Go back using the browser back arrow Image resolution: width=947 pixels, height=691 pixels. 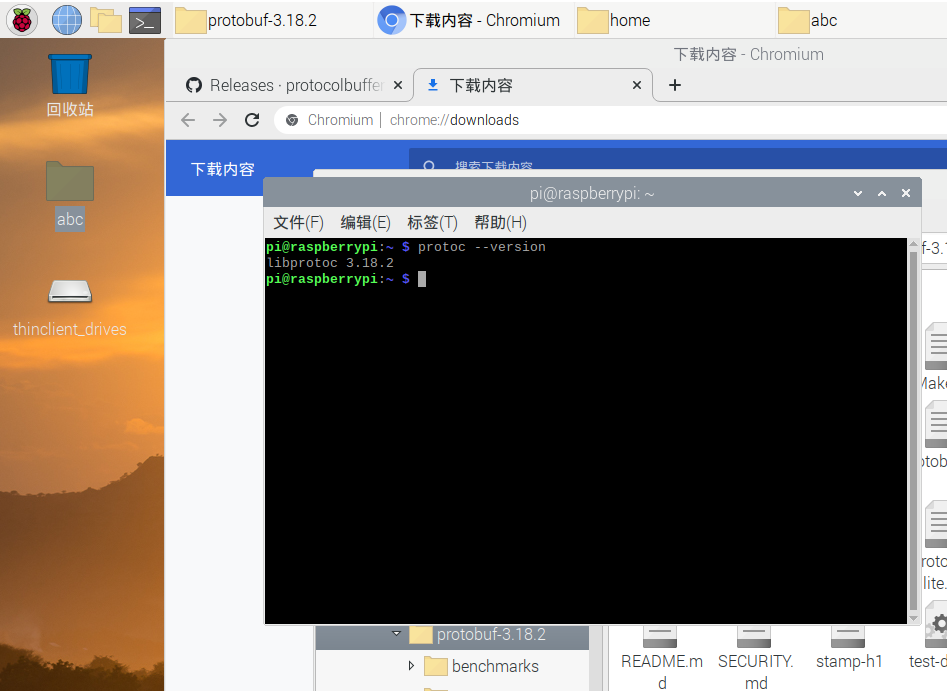tap(188, 119)
